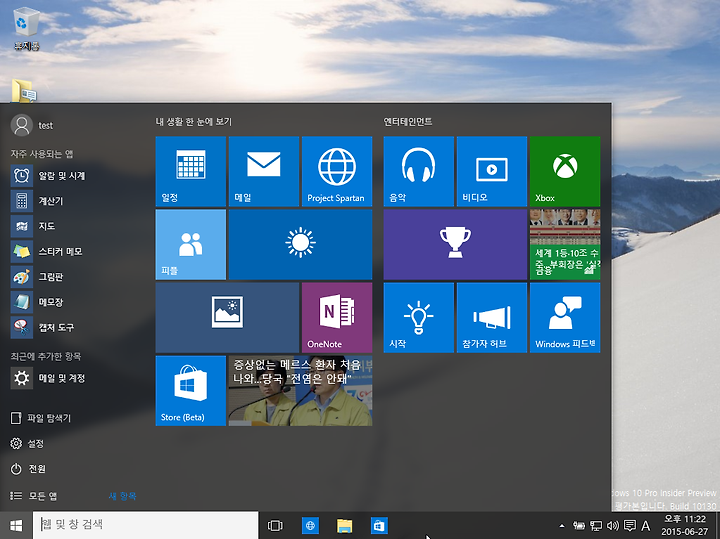Click the volume speaker tray icon
720x539 pixels.
coord(613,526)
